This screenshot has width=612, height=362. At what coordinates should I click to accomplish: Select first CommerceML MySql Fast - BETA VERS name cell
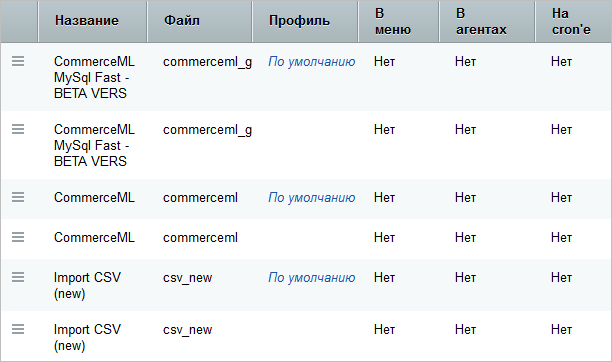(94, 77)
